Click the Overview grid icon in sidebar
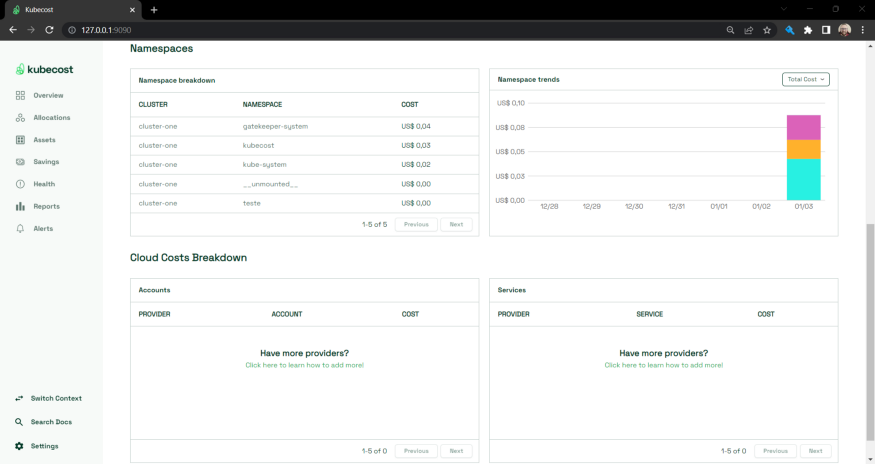The width and height of the screenshot is (875, 464). [20, 96]
